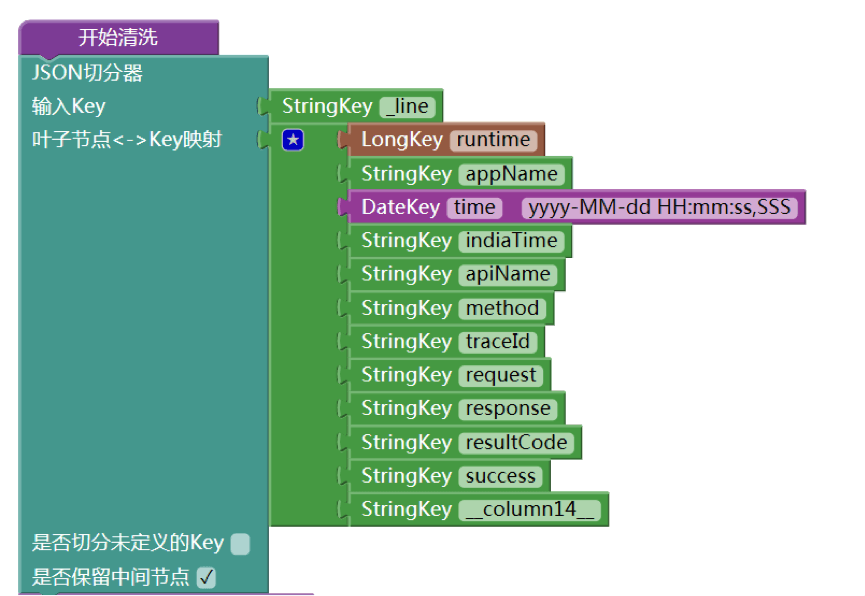The image size is (865, 596).
Task: Select StringKey label beside request
Action: coord(407,375)
